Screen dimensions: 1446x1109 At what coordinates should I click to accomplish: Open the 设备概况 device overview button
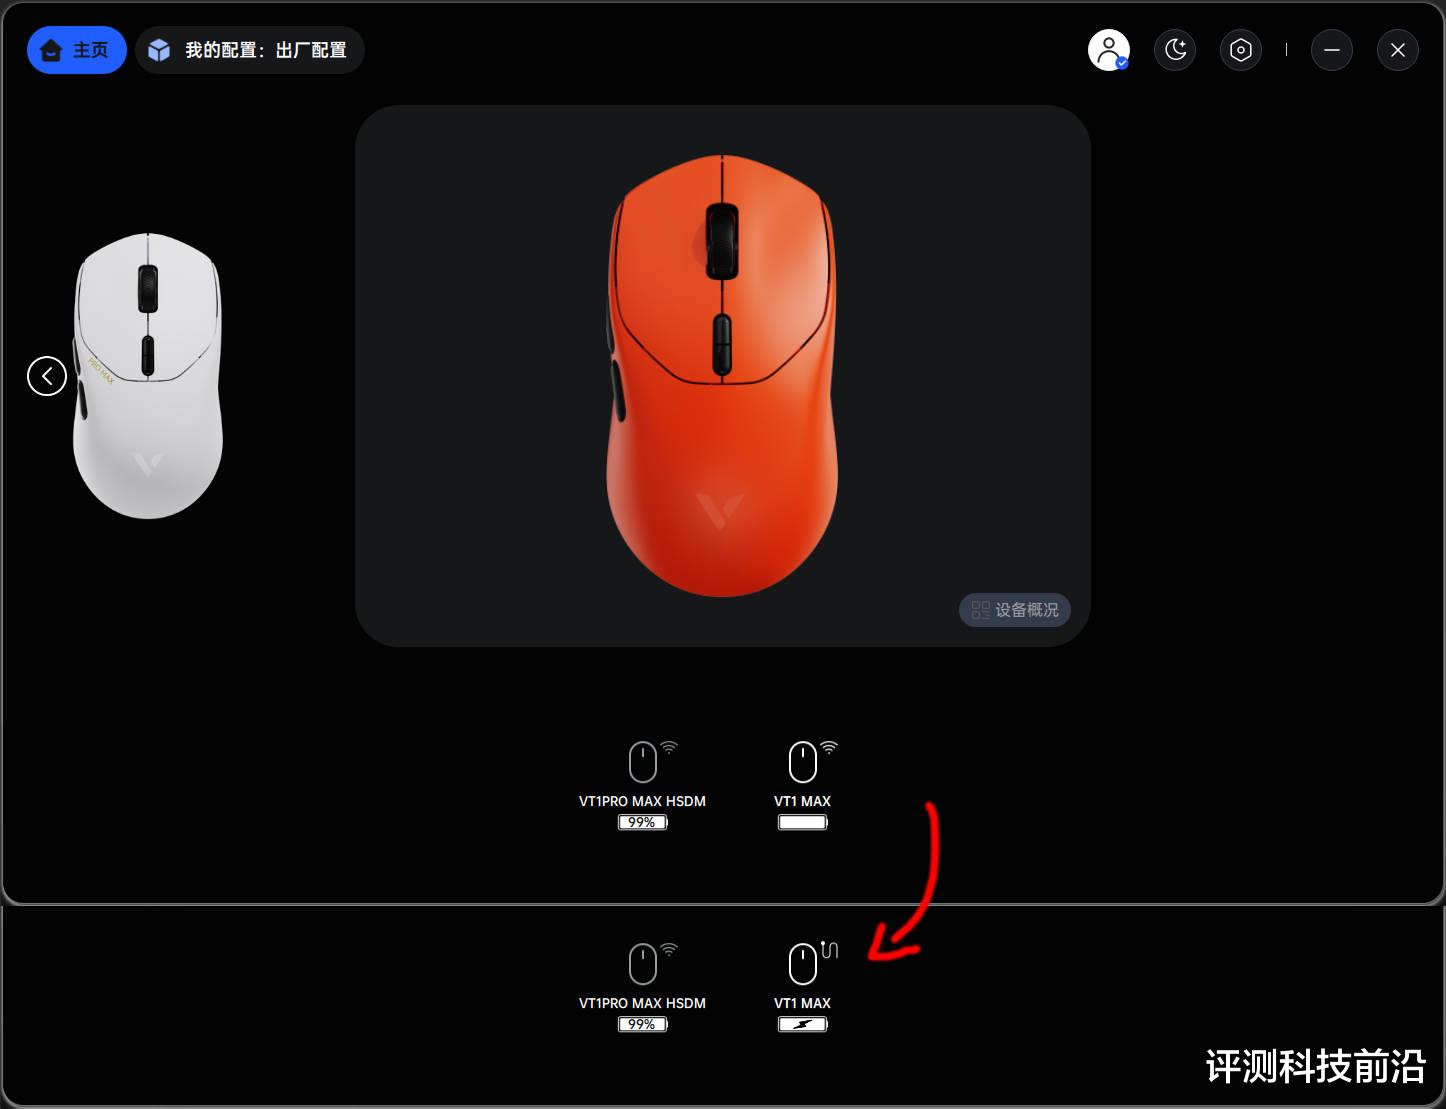[1015, 610]
